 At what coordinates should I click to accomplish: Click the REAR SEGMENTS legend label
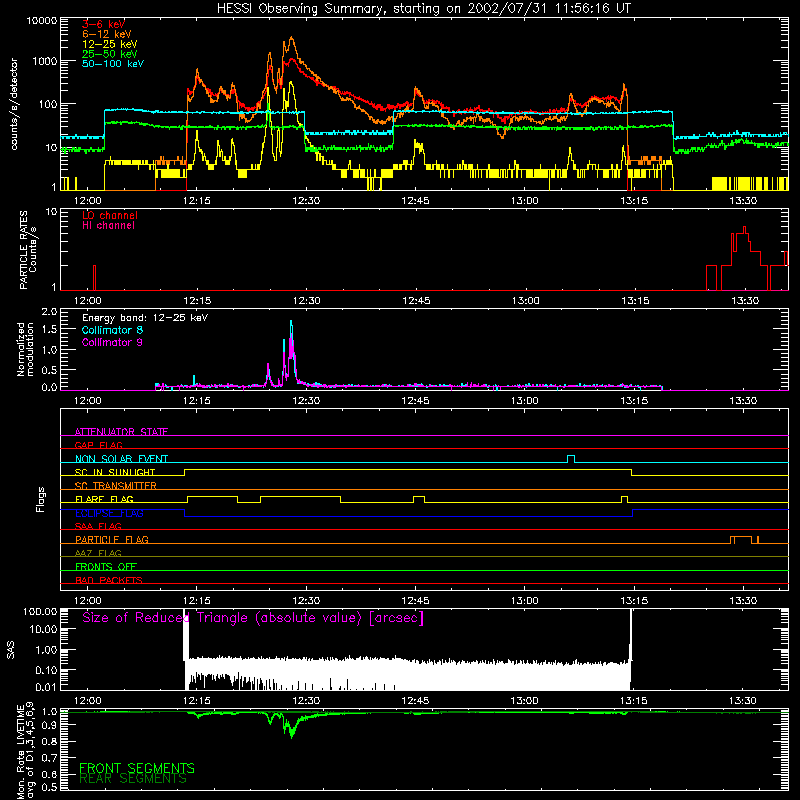[x=133, y=779]
